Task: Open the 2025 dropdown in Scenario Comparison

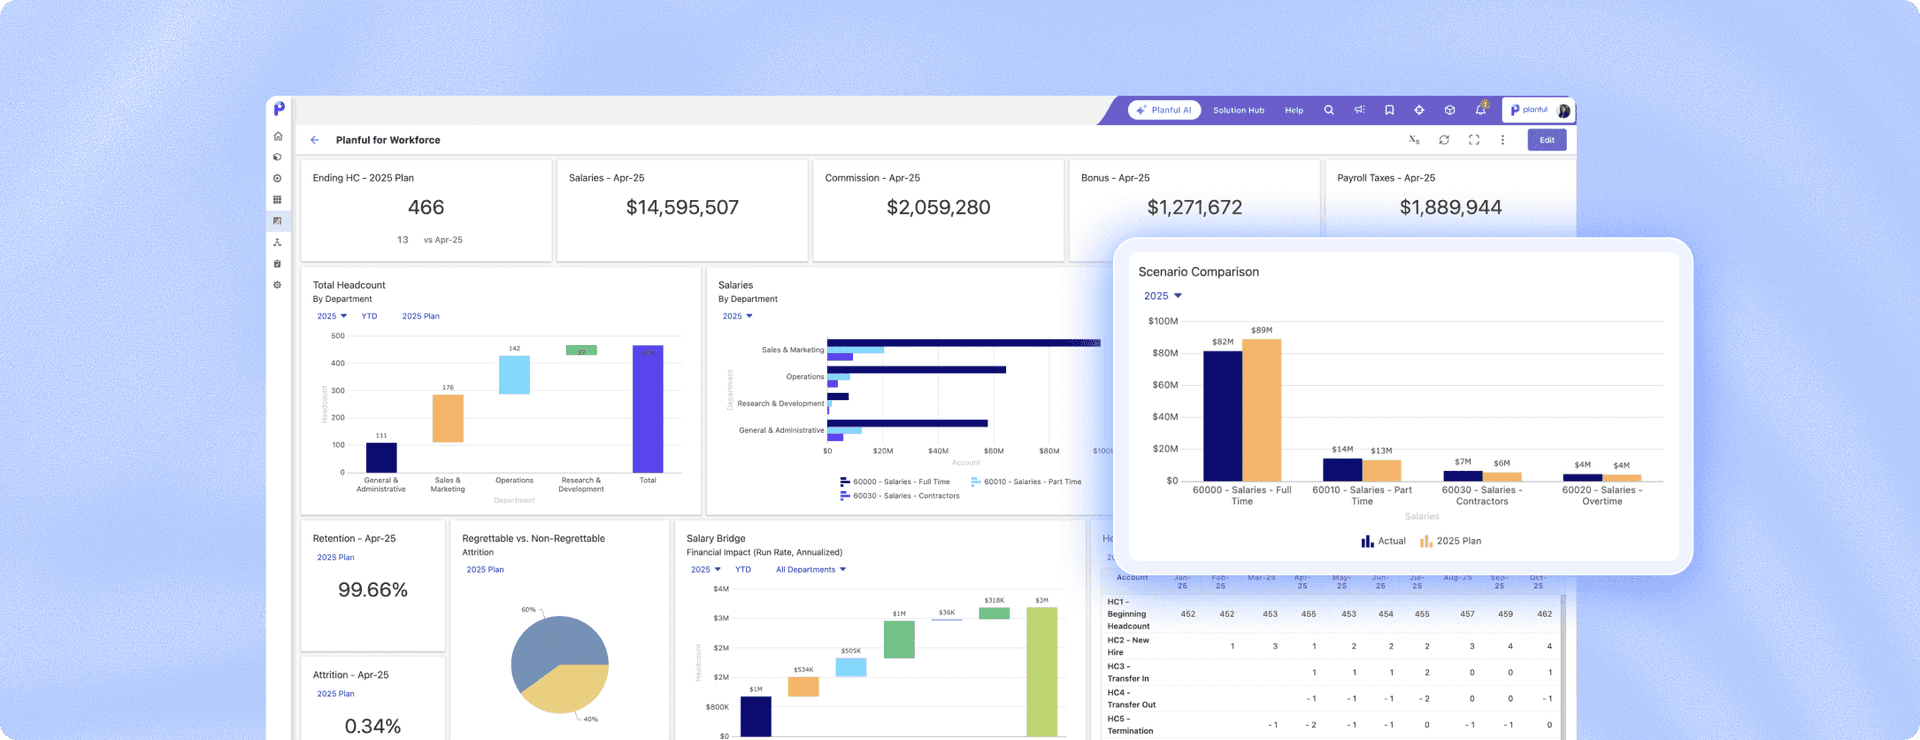Action: (1163, 296)
